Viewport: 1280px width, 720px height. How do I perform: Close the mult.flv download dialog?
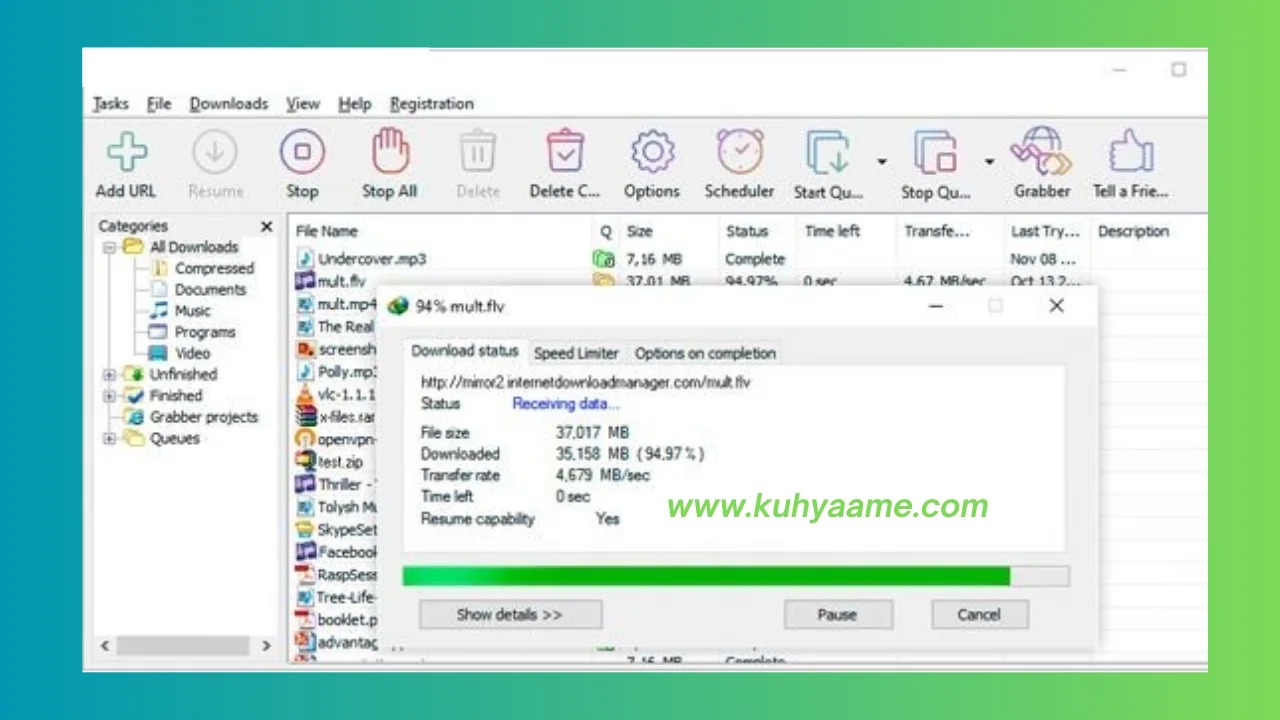[x=1056, y=306]
